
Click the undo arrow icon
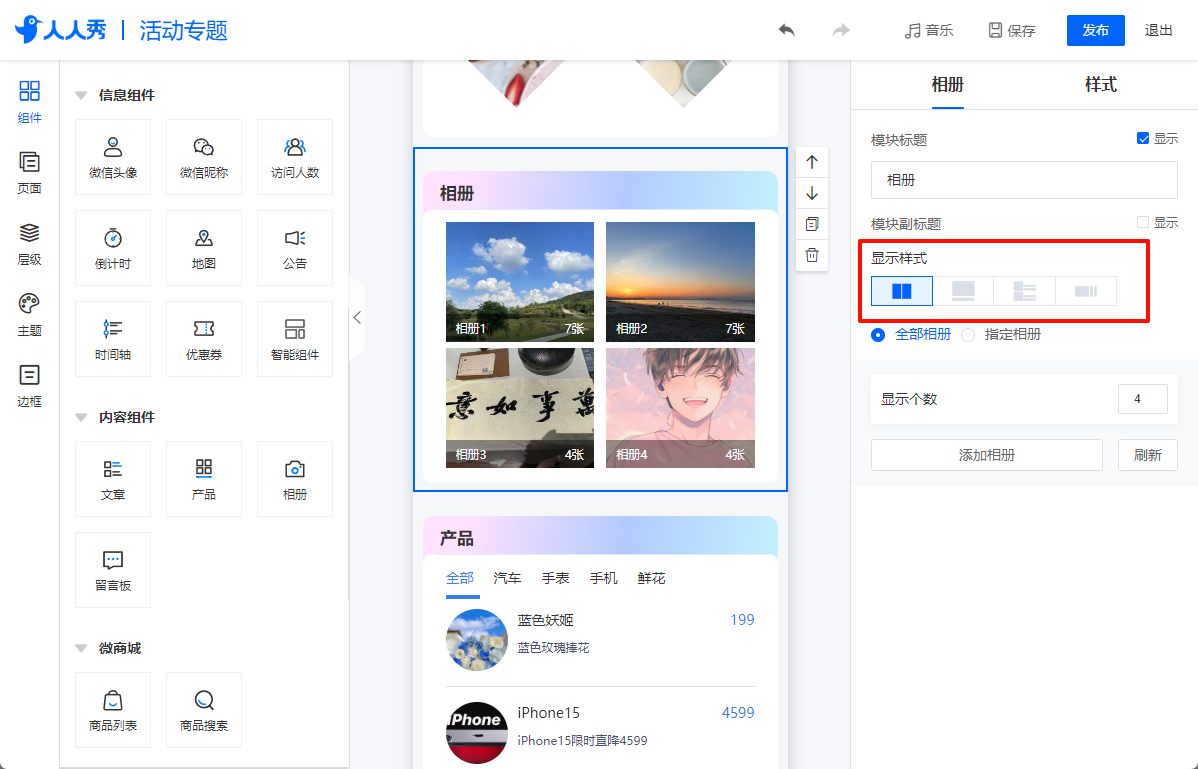point(786,31)
